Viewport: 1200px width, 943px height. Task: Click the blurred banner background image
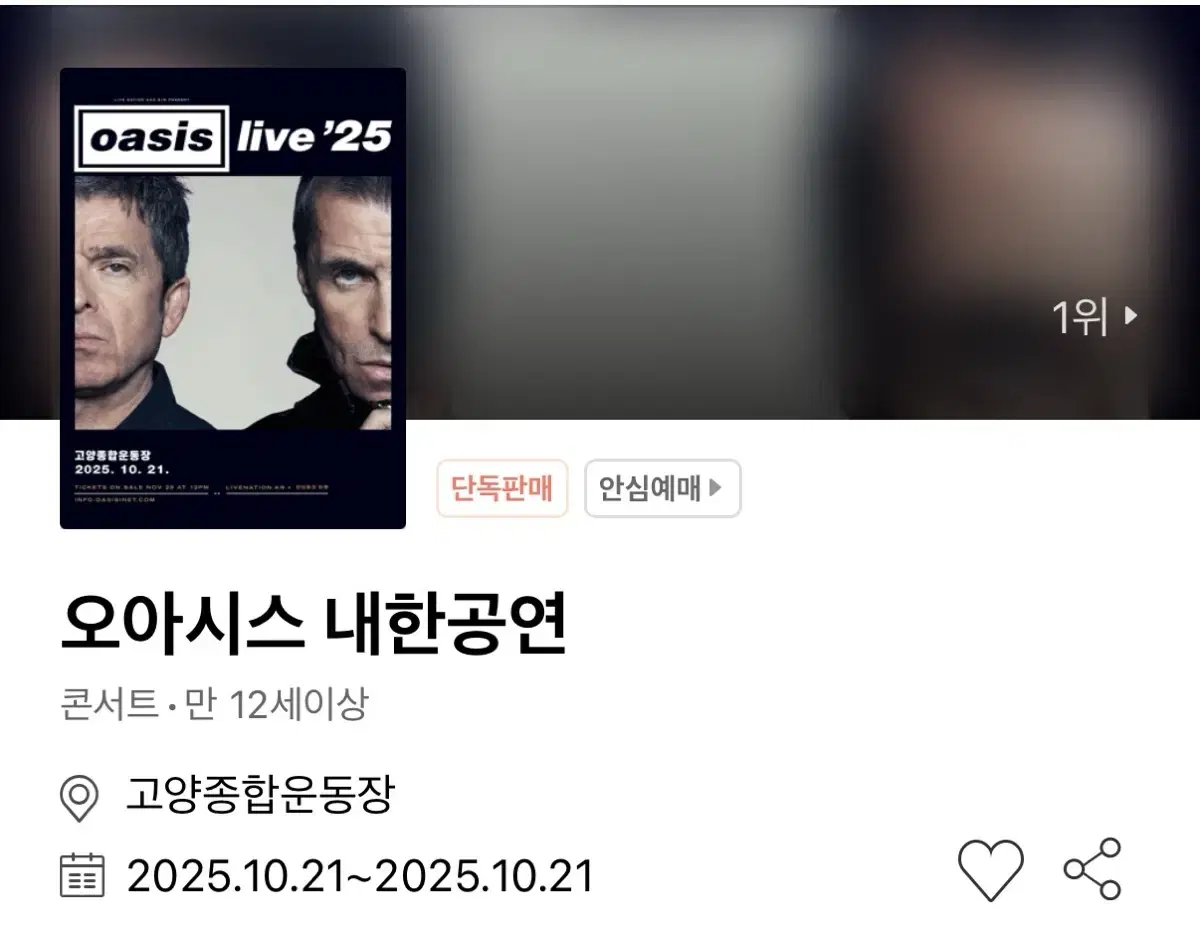click(x=800, y=210)
